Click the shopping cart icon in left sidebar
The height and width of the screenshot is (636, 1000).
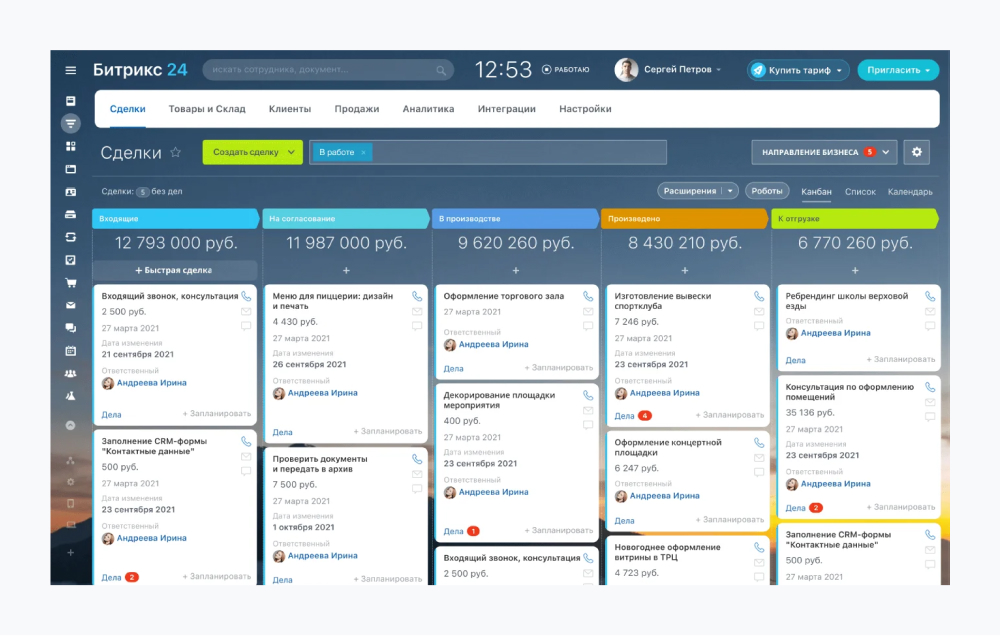pos(70,283)
